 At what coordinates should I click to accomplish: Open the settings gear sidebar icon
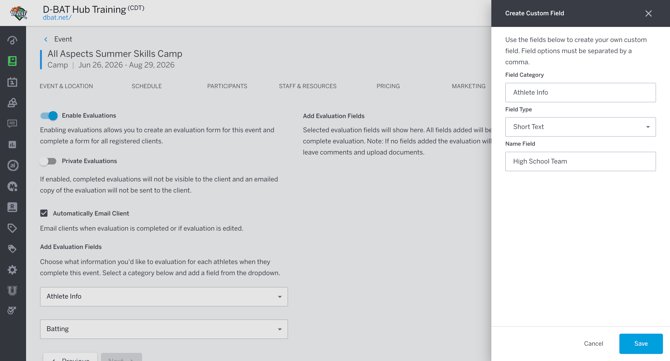pyautogui.click(x=12, y=270)
